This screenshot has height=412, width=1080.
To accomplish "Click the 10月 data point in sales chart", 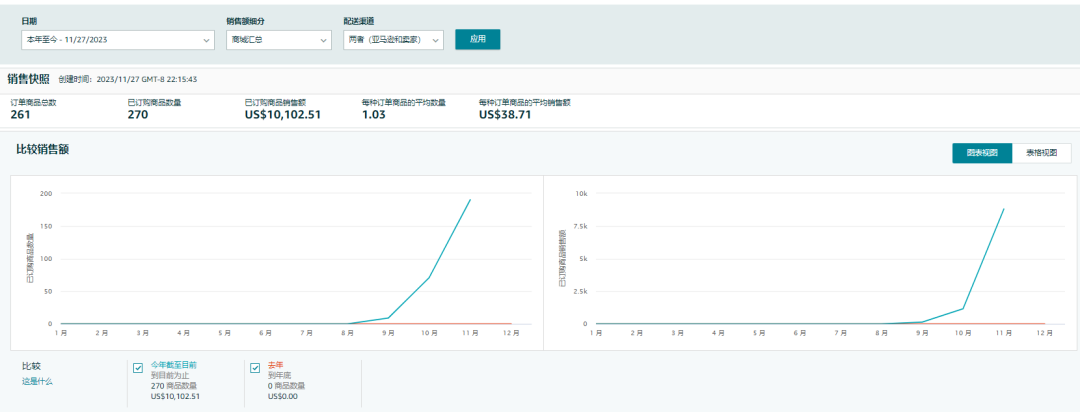I will [x=963, y=308].
